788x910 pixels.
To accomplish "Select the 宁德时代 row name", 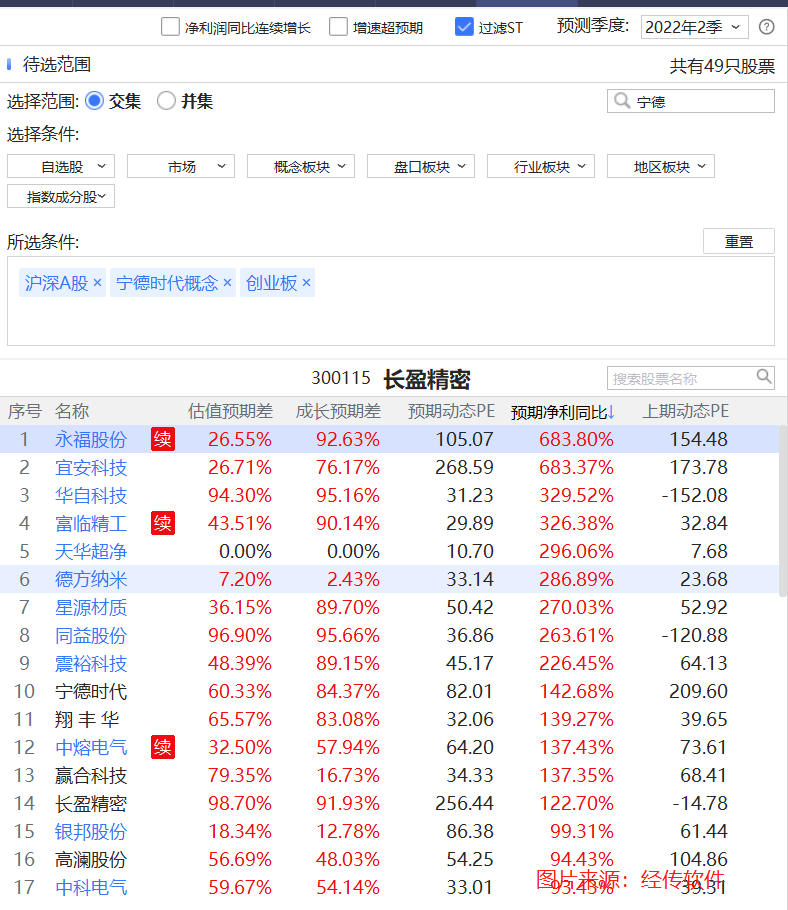I will (x=91, y=692).
